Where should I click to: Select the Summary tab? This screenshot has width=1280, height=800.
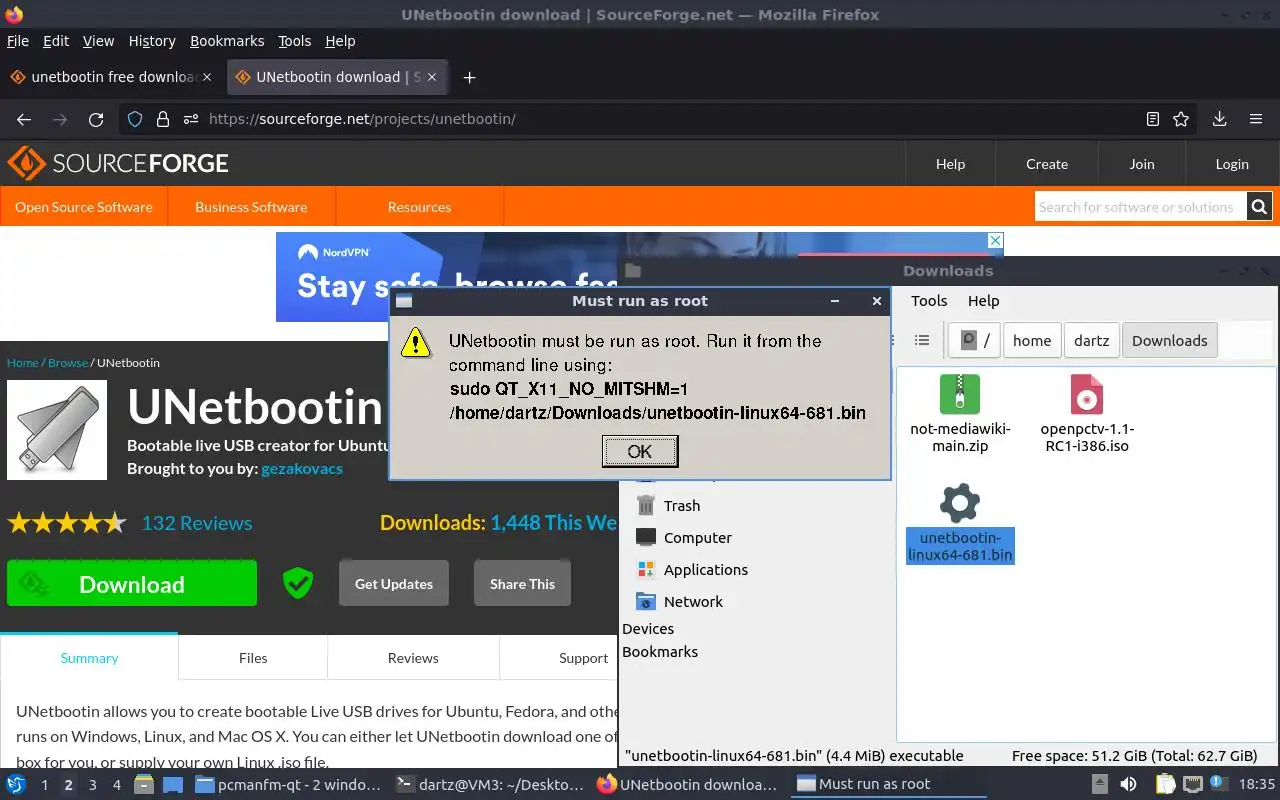(x=89, y=658)
